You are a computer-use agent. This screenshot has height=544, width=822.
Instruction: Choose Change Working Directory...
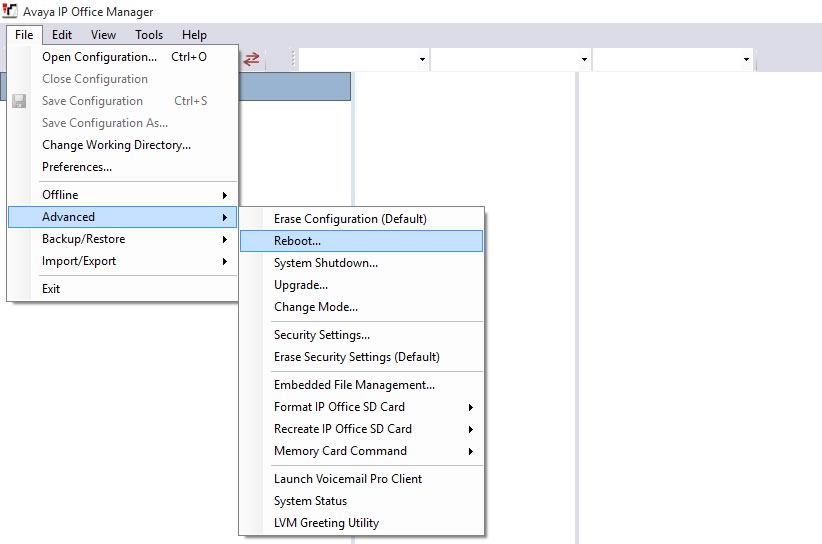123,145
